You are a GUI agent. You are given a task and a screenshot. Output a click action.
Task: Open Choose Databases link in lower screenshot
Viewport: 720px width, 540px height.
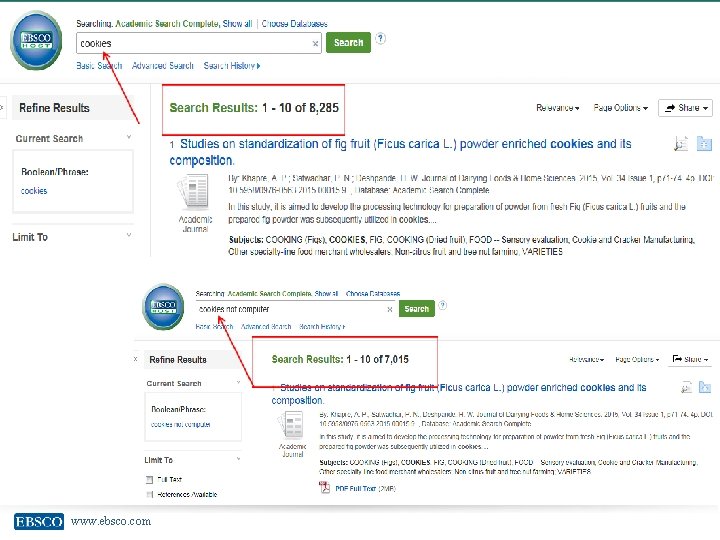click(x=373, y=293)
